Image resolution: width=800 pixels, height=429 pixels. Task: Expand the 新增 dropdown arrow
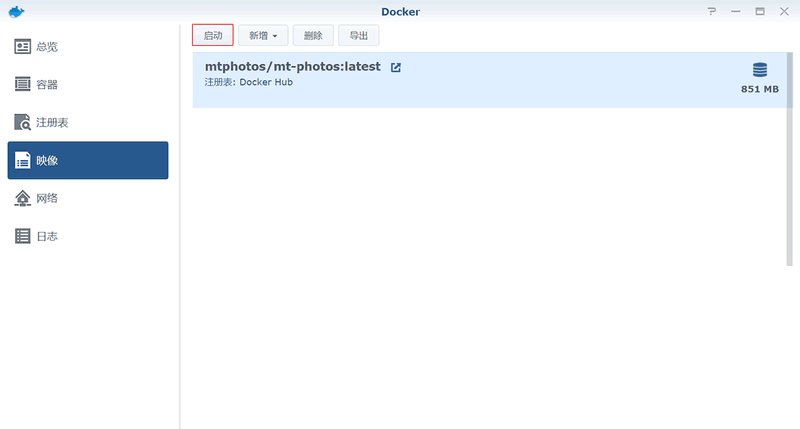click(x=274, y=36)
